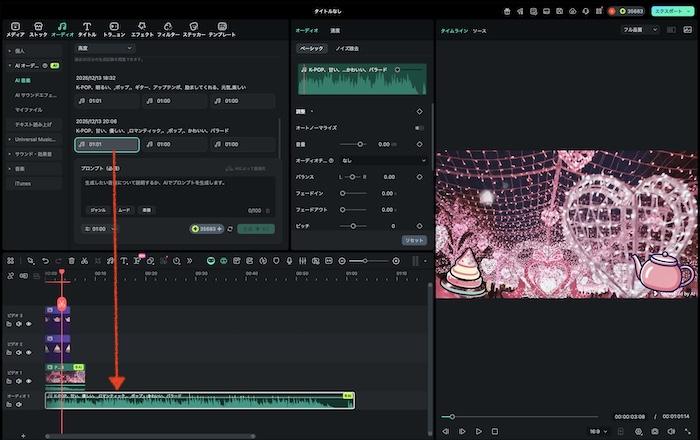Open the メディア (Media) tab
This screenshot has height=440, width=700.
(15, 29)
